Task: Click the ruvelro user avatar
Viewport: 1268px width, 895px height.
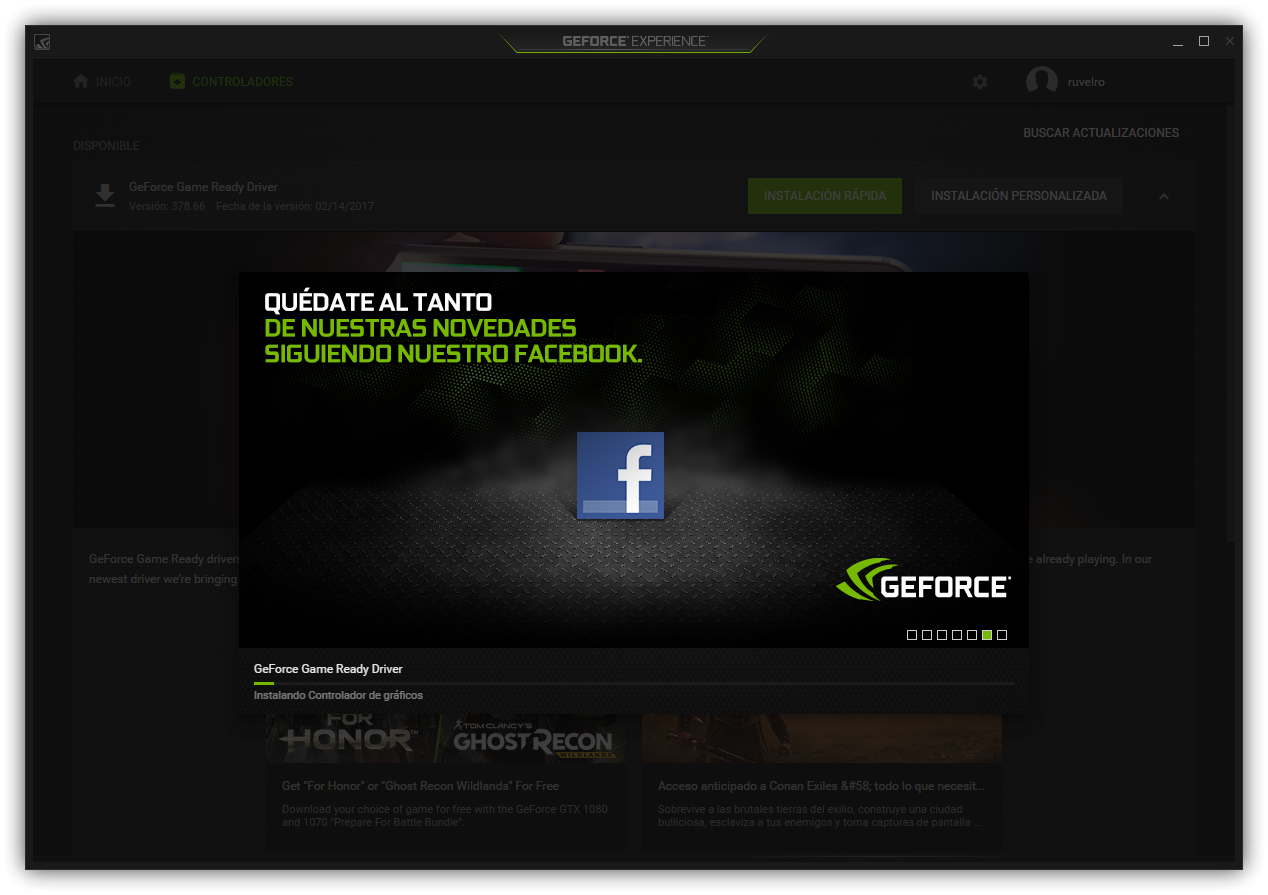Action: [1042, 82]
